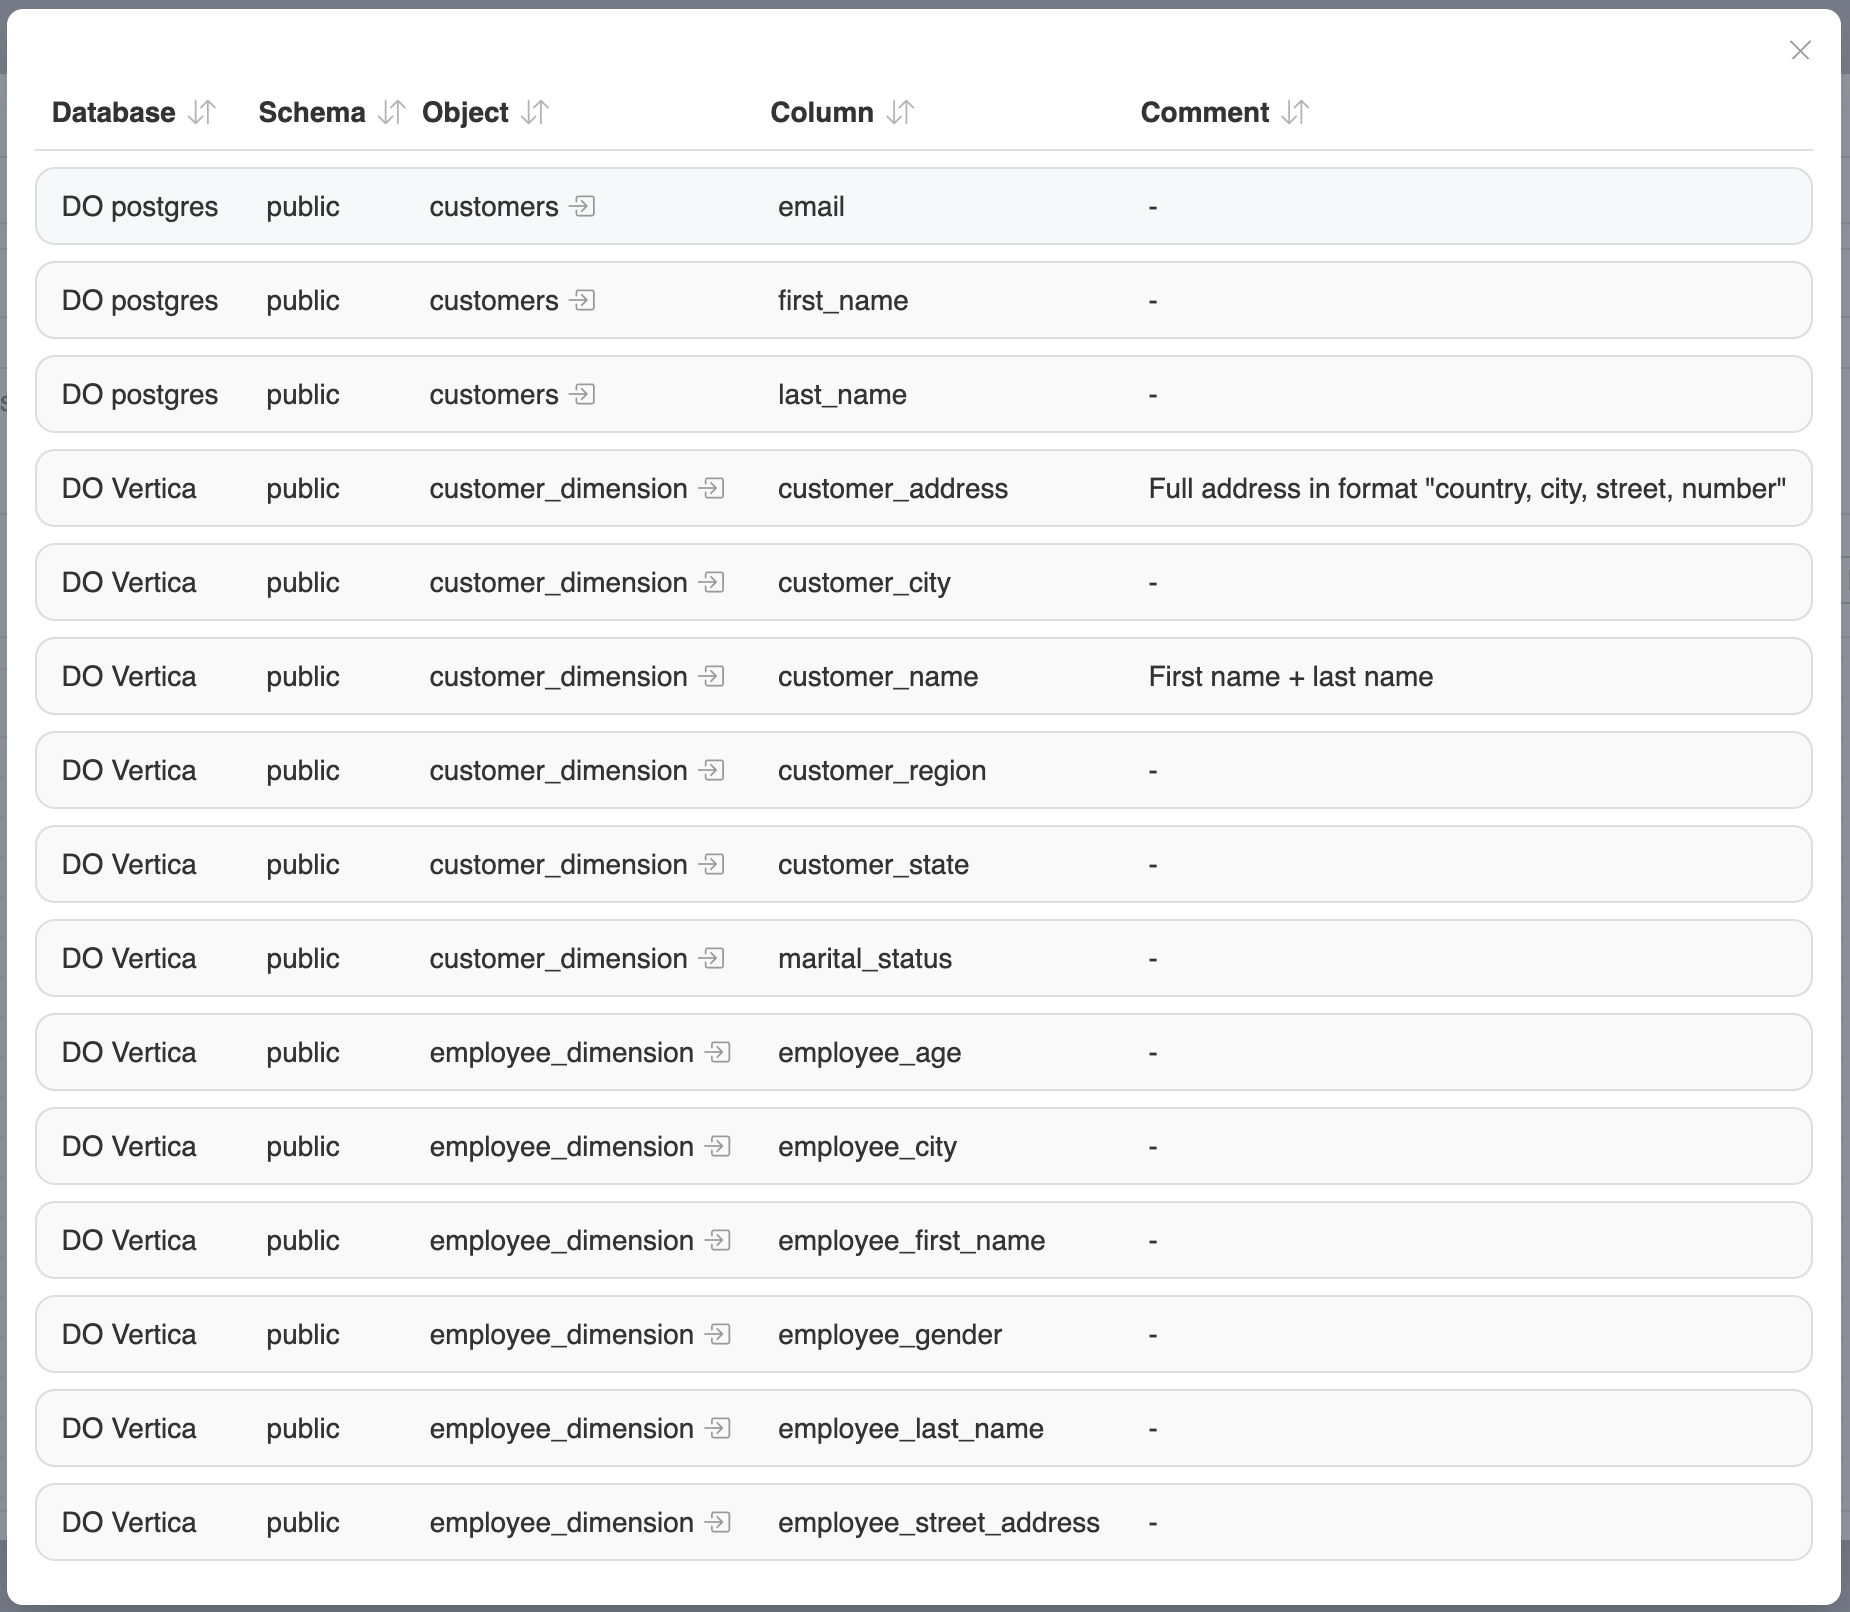Open employee_dimension object in employee_last_name row
The height and width of the screenshot is (1612, 1850).
[718, 1428]
